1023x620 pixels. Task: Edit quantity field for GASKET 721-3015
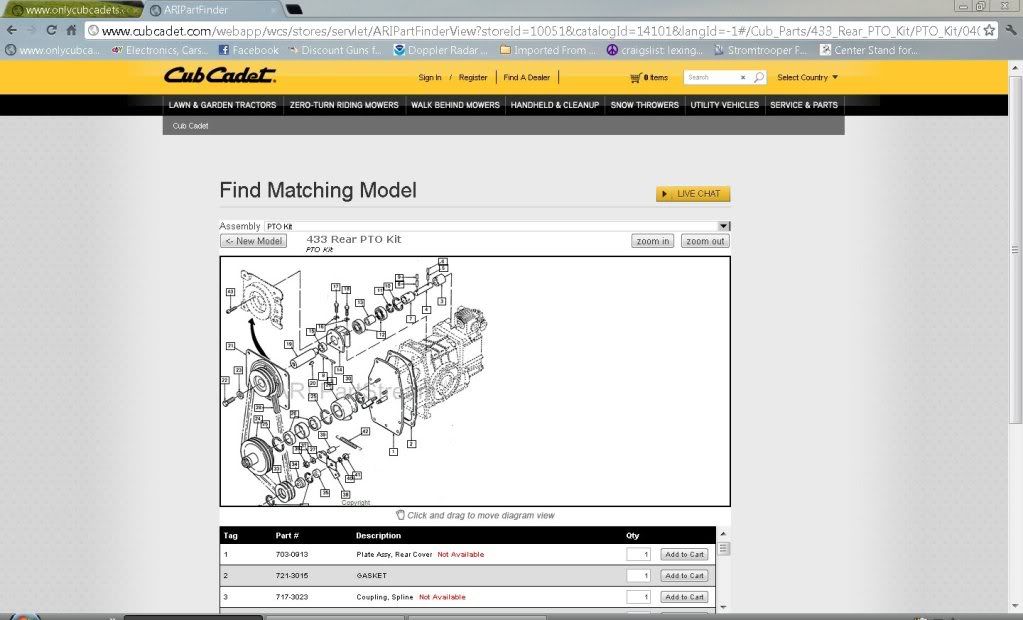[638, 576]
